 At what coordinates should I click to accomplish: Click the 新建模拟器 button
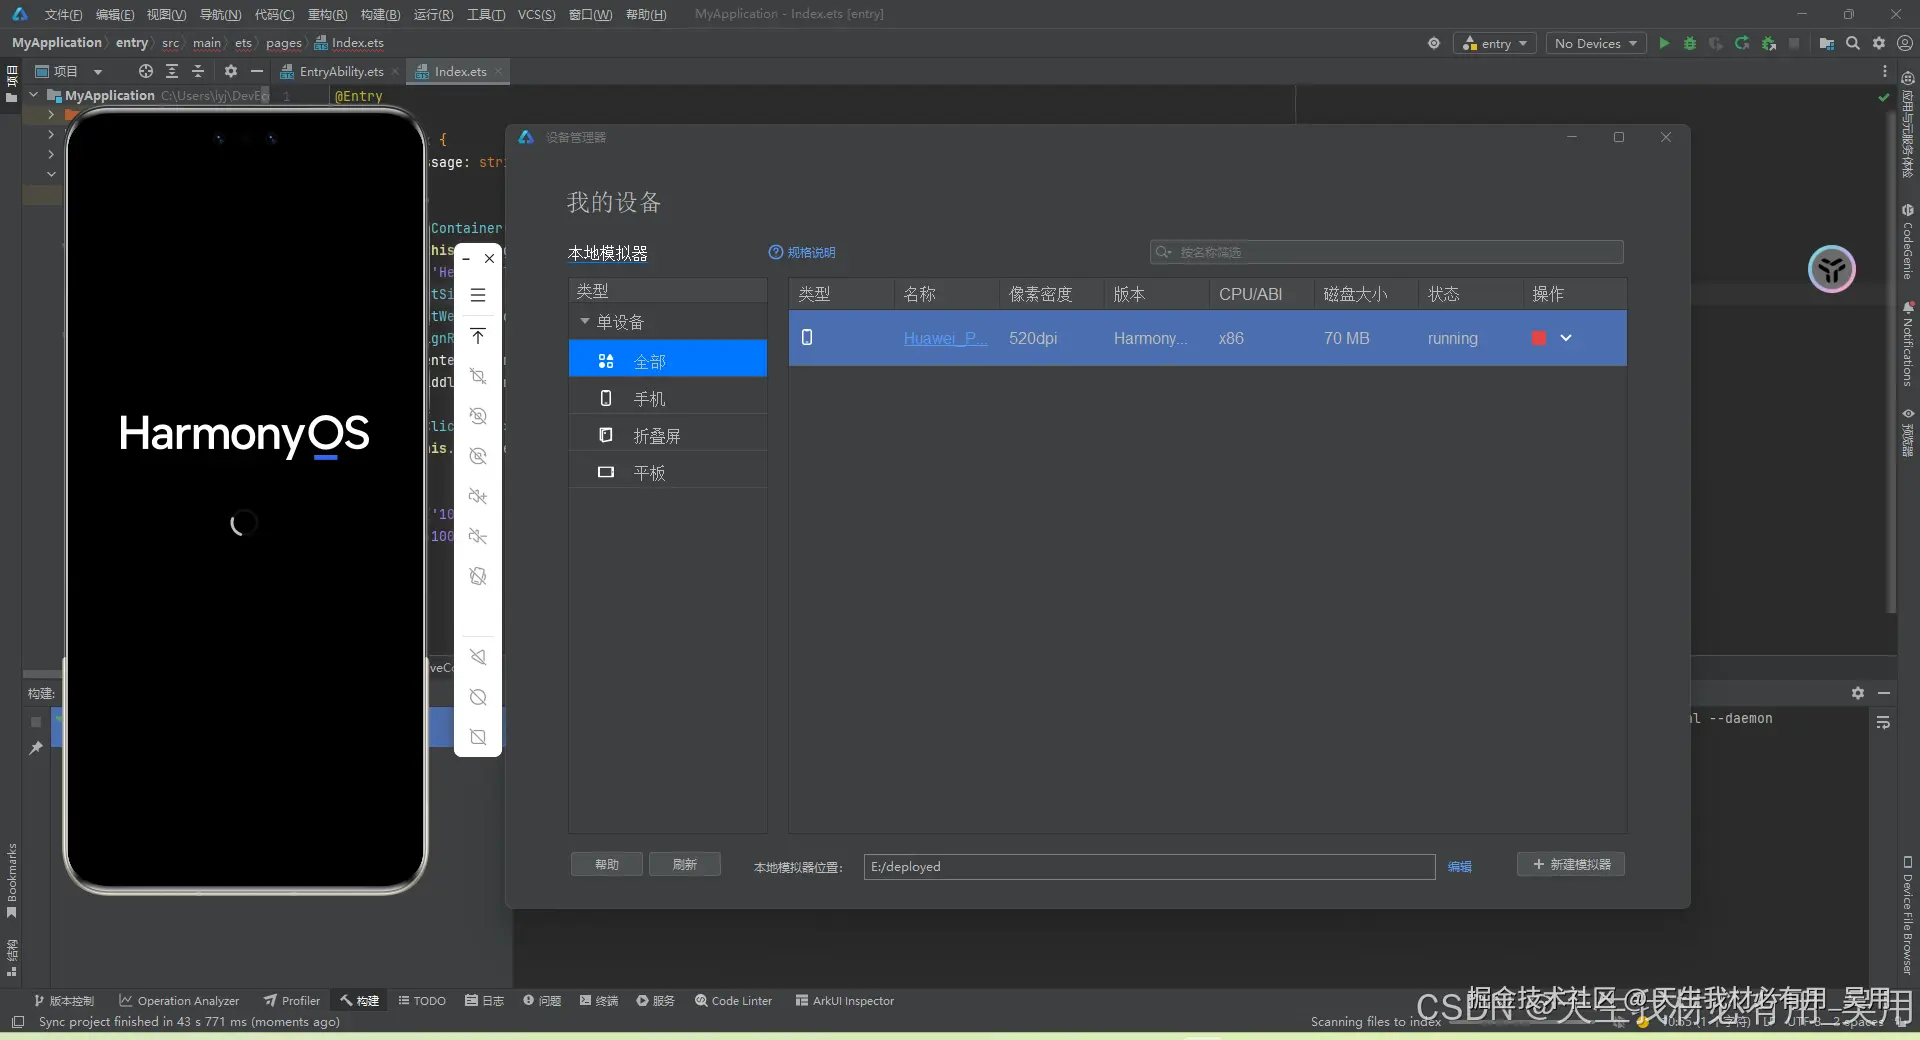pos(1571,864)
